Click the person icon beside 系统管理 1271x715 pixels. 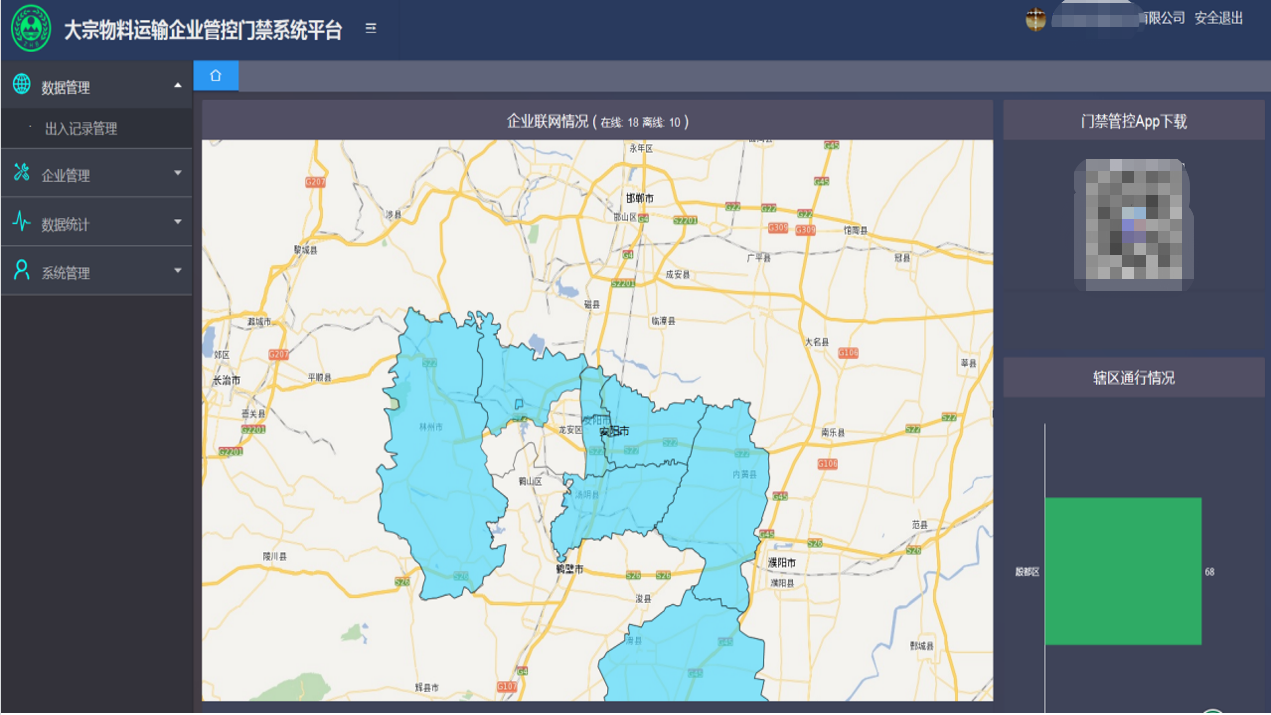click(x=21, y=270)
